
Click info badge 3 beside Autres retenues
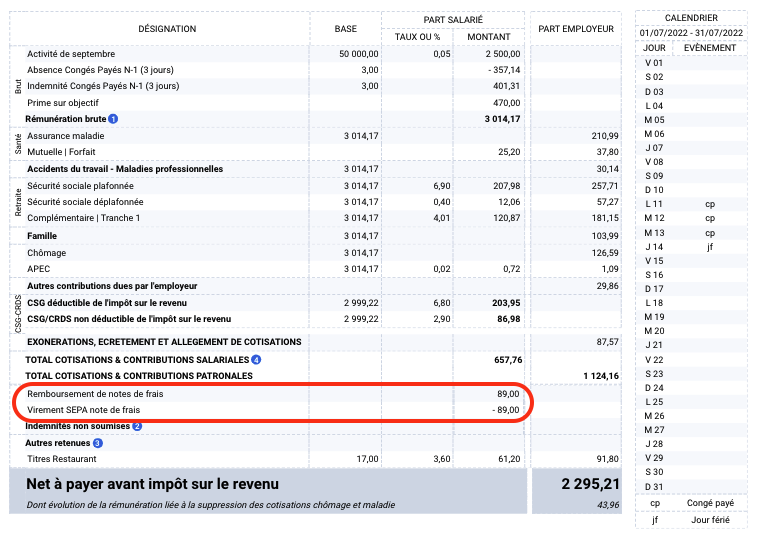coord(98,442)
